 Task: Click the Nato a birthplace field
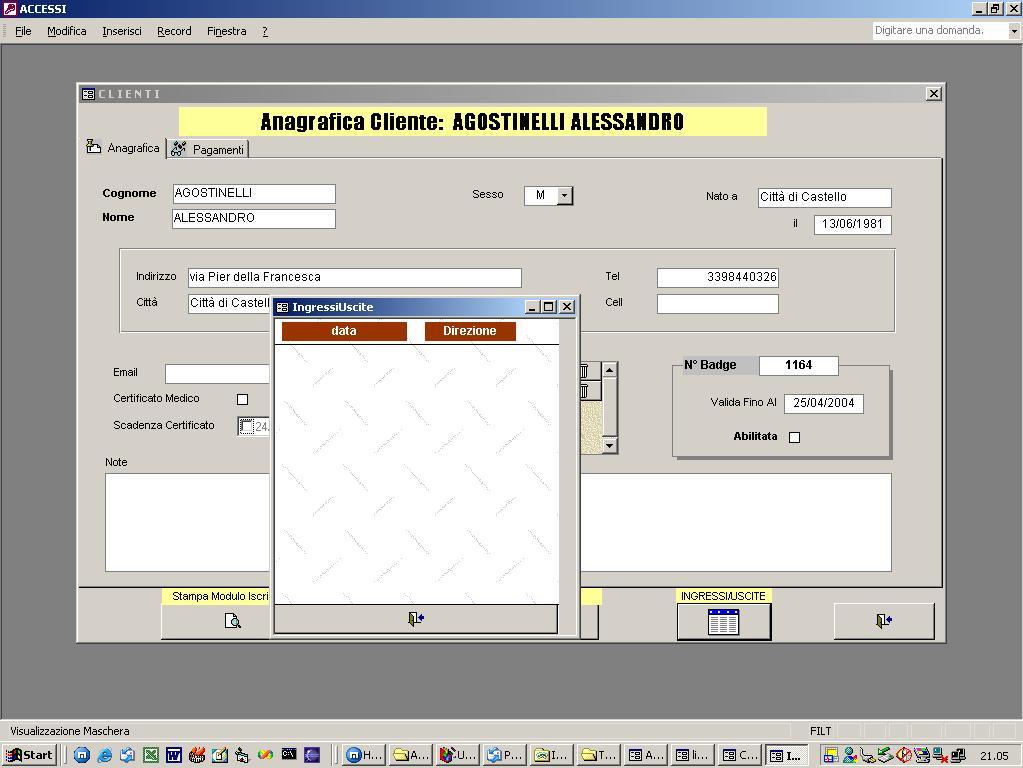coord(825,198)
